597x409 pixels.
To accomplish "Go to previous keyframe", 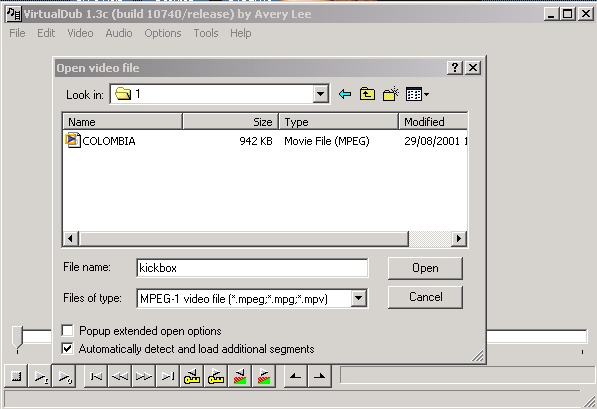I will click(192, 377).
